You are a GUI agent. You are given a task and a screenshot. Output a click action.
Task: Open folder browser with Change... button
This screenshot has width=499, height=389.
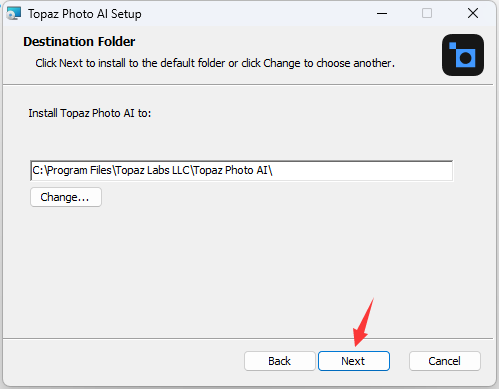[x=66, y=197]
